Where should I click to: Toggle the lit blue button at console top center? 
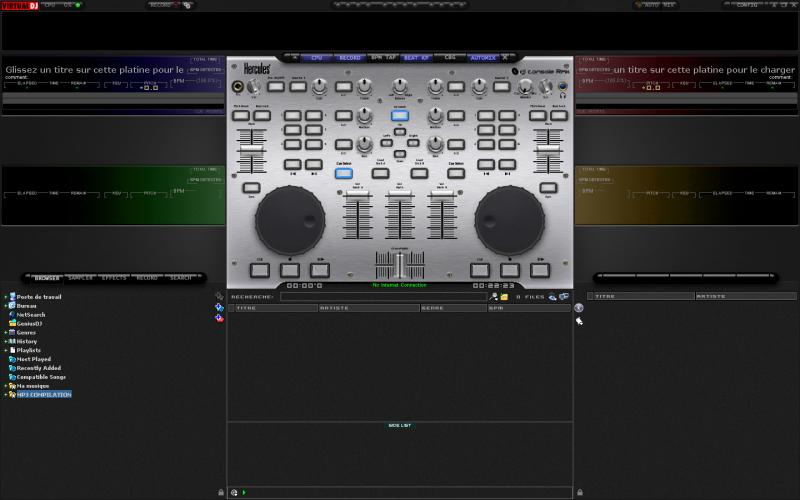pyautogui.click(x=400, y=116)
